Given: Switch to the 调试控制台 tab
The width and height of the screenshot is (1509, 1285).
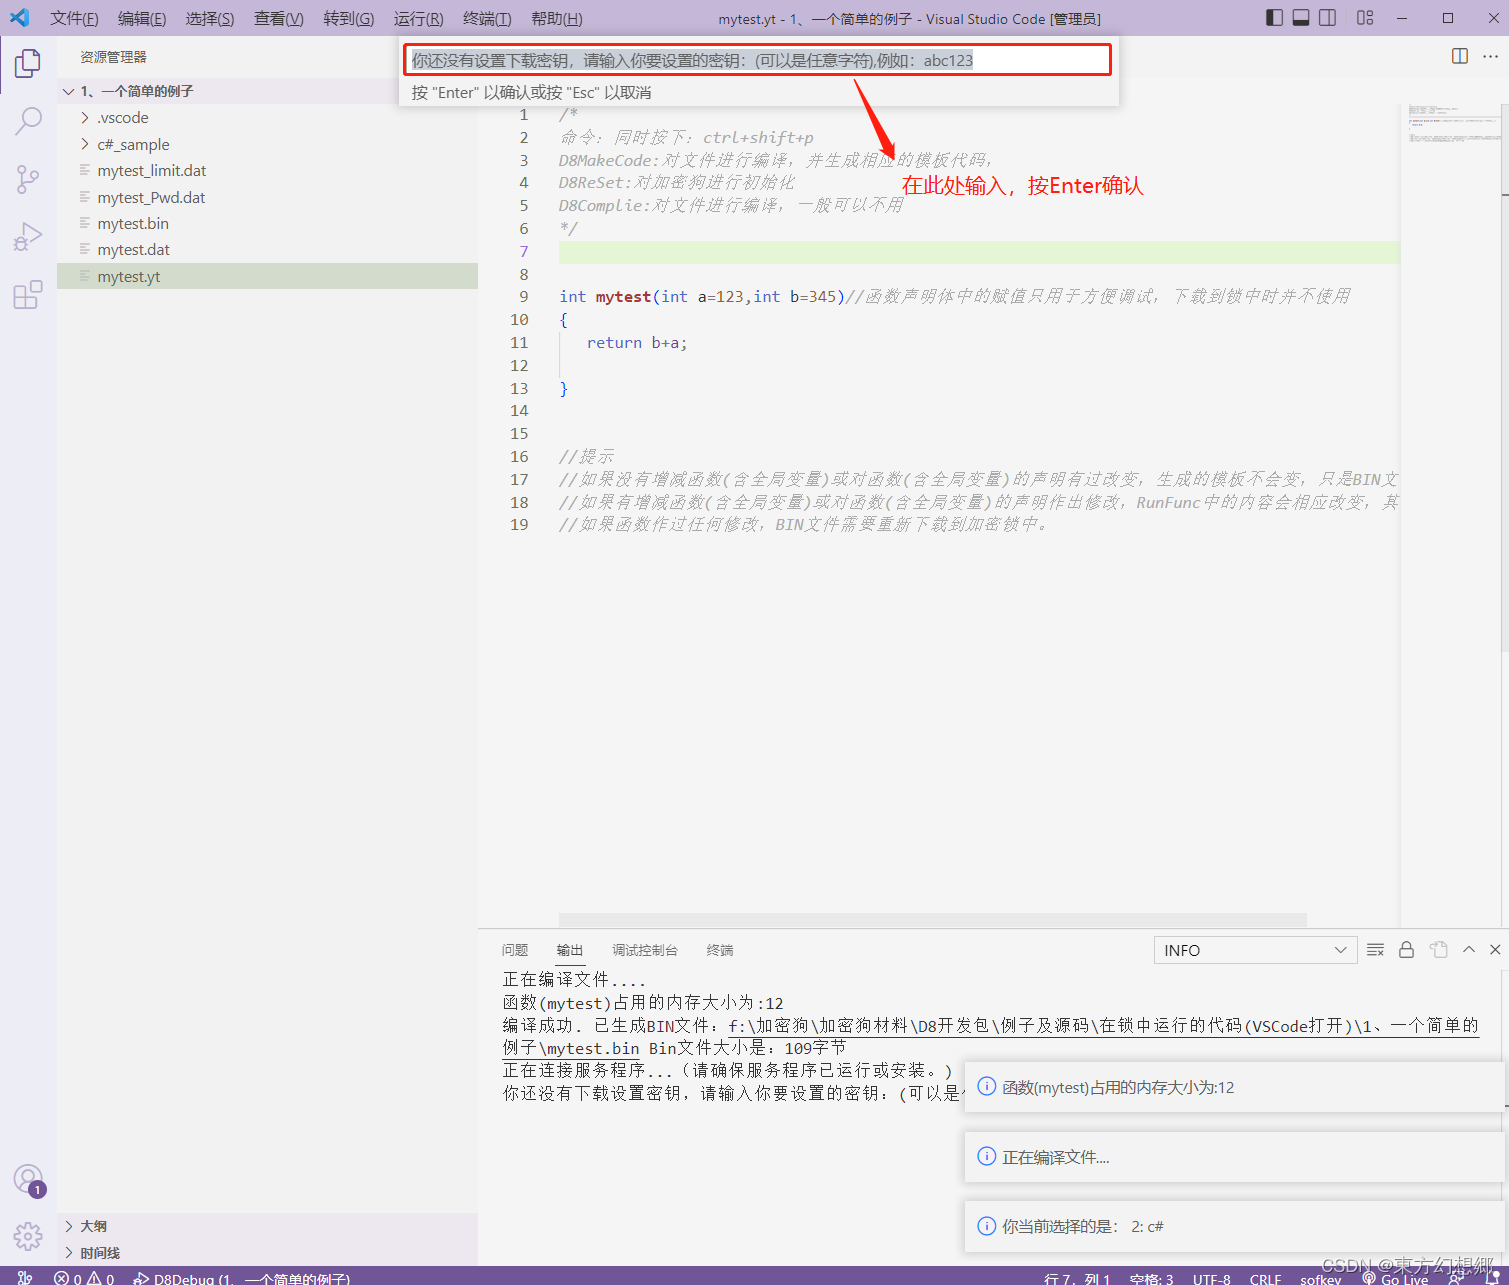Looking at the screenshot, I should click(x=645, y=950).
